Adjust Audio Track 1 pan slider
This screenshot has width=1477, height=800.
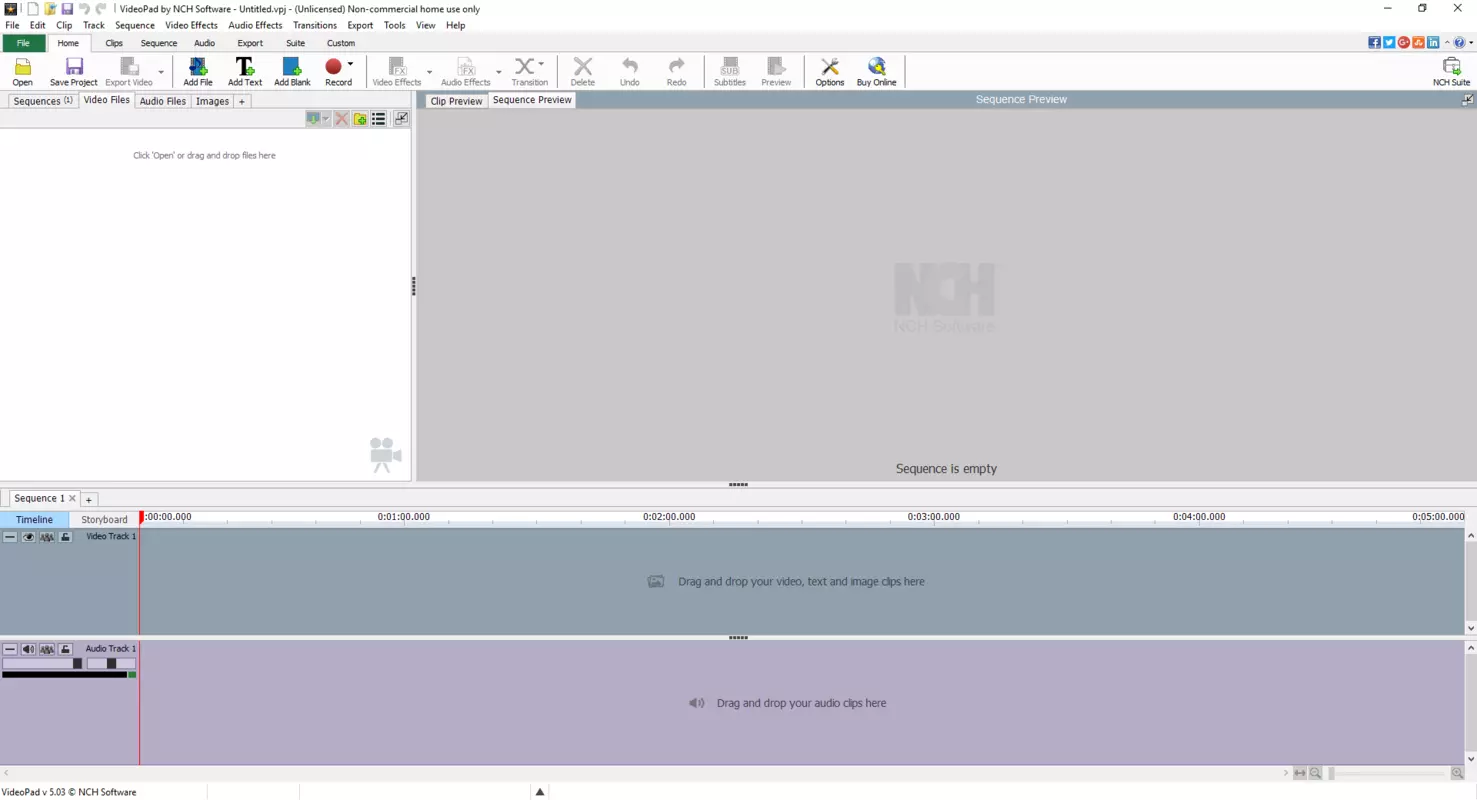[x=111, y=663]
